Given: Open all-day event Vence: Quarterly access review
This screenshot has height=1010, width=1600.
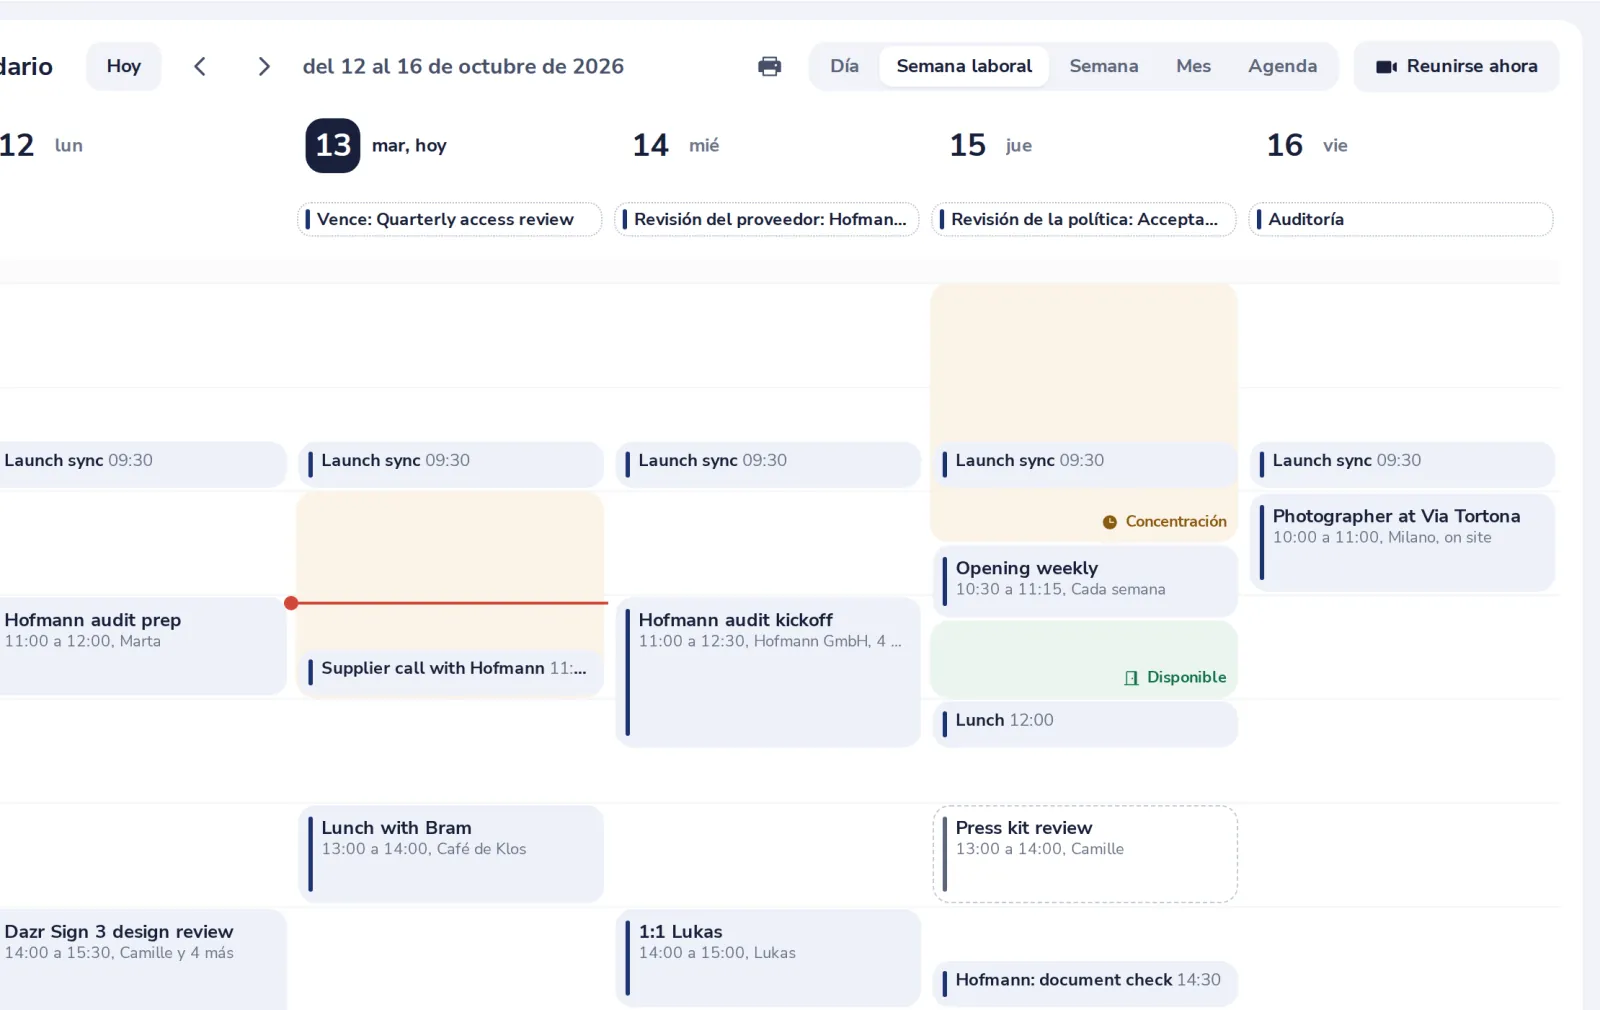Looking at the screenshot, I should click(450, 219).
